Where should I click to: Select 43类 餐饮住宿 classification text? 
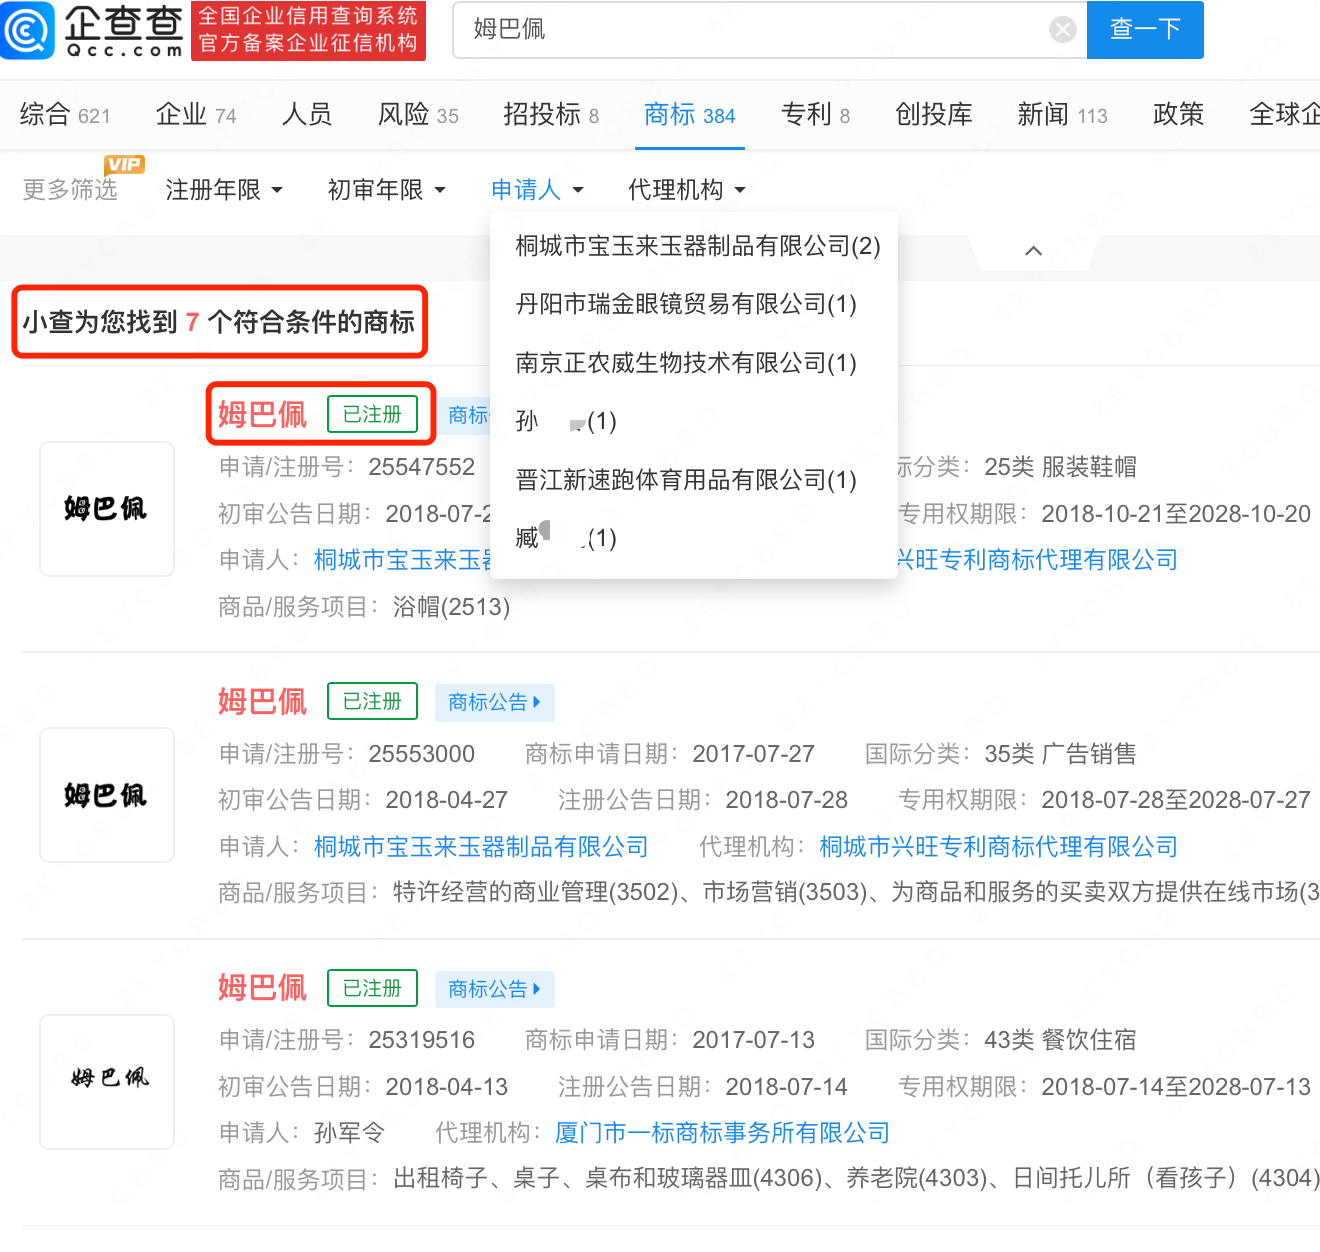pos(1060,1040)
